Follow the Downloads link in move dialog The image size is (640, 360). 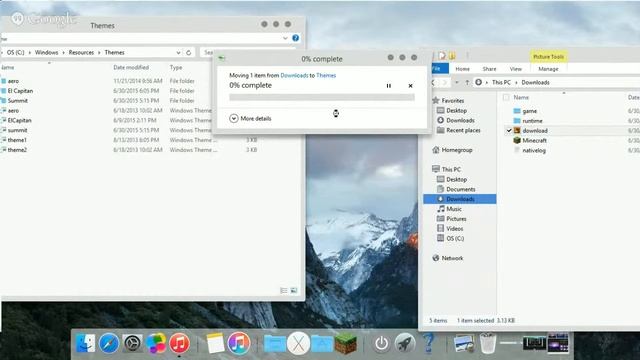coord(294,76)
